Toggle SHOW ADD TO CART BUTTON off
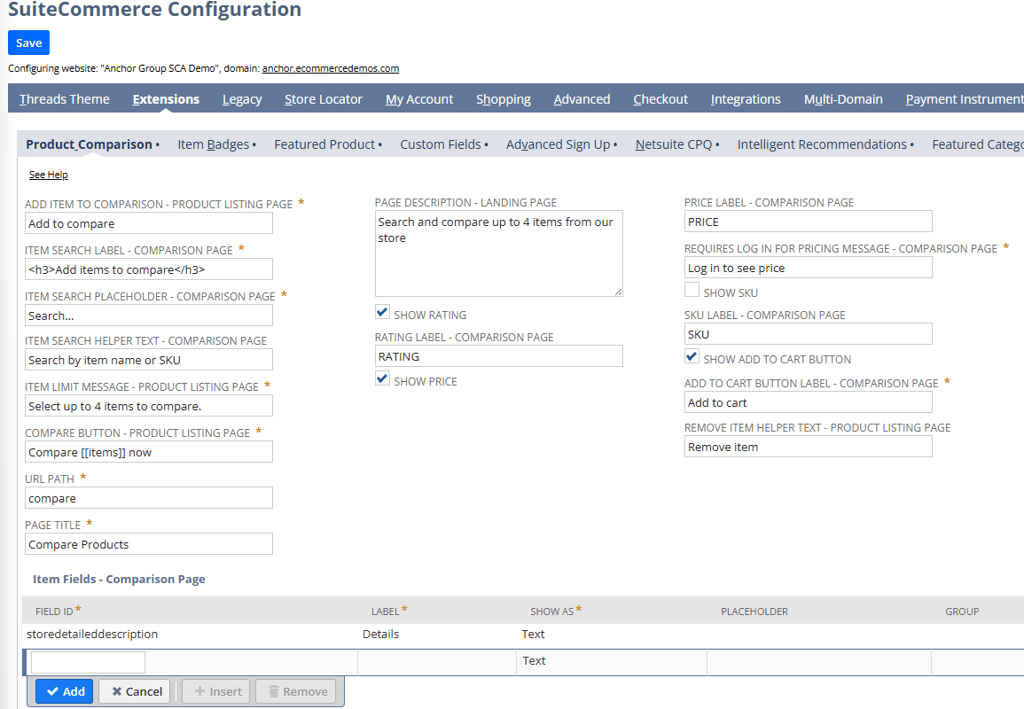The image size is (1024, 709). pyautogui.click(x=692, y=358)
